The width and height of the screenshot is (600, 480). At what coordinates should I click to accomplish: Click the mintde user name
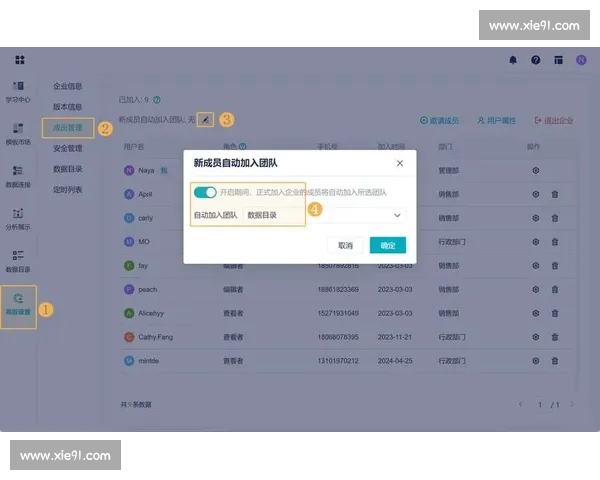(148, 361)
